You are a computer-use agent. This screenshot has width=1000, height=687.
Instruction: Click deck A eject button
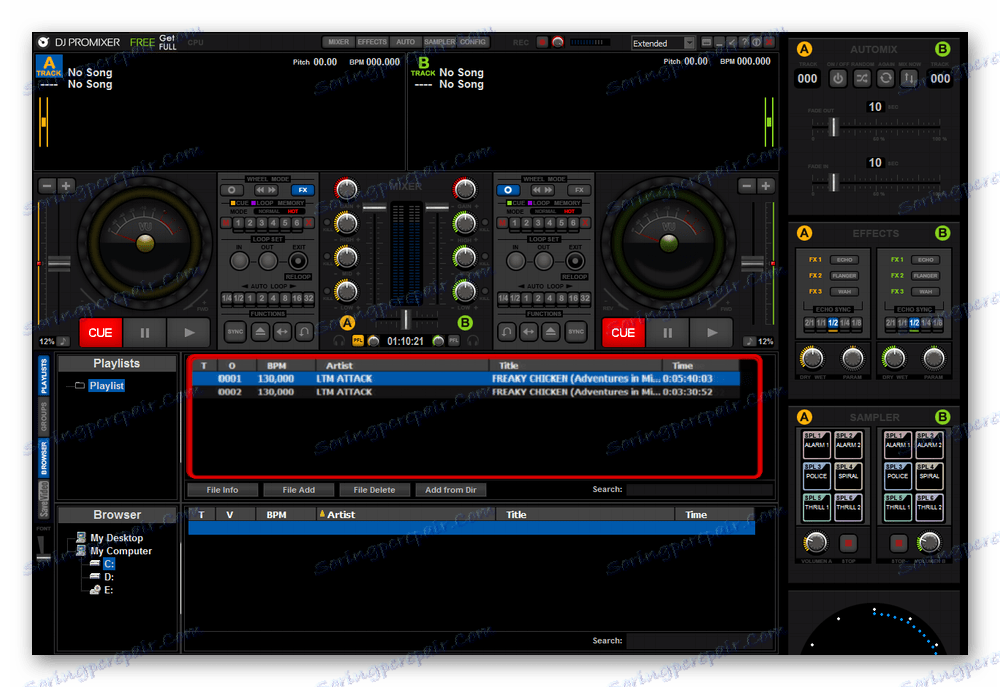click(x=260, y=332)
